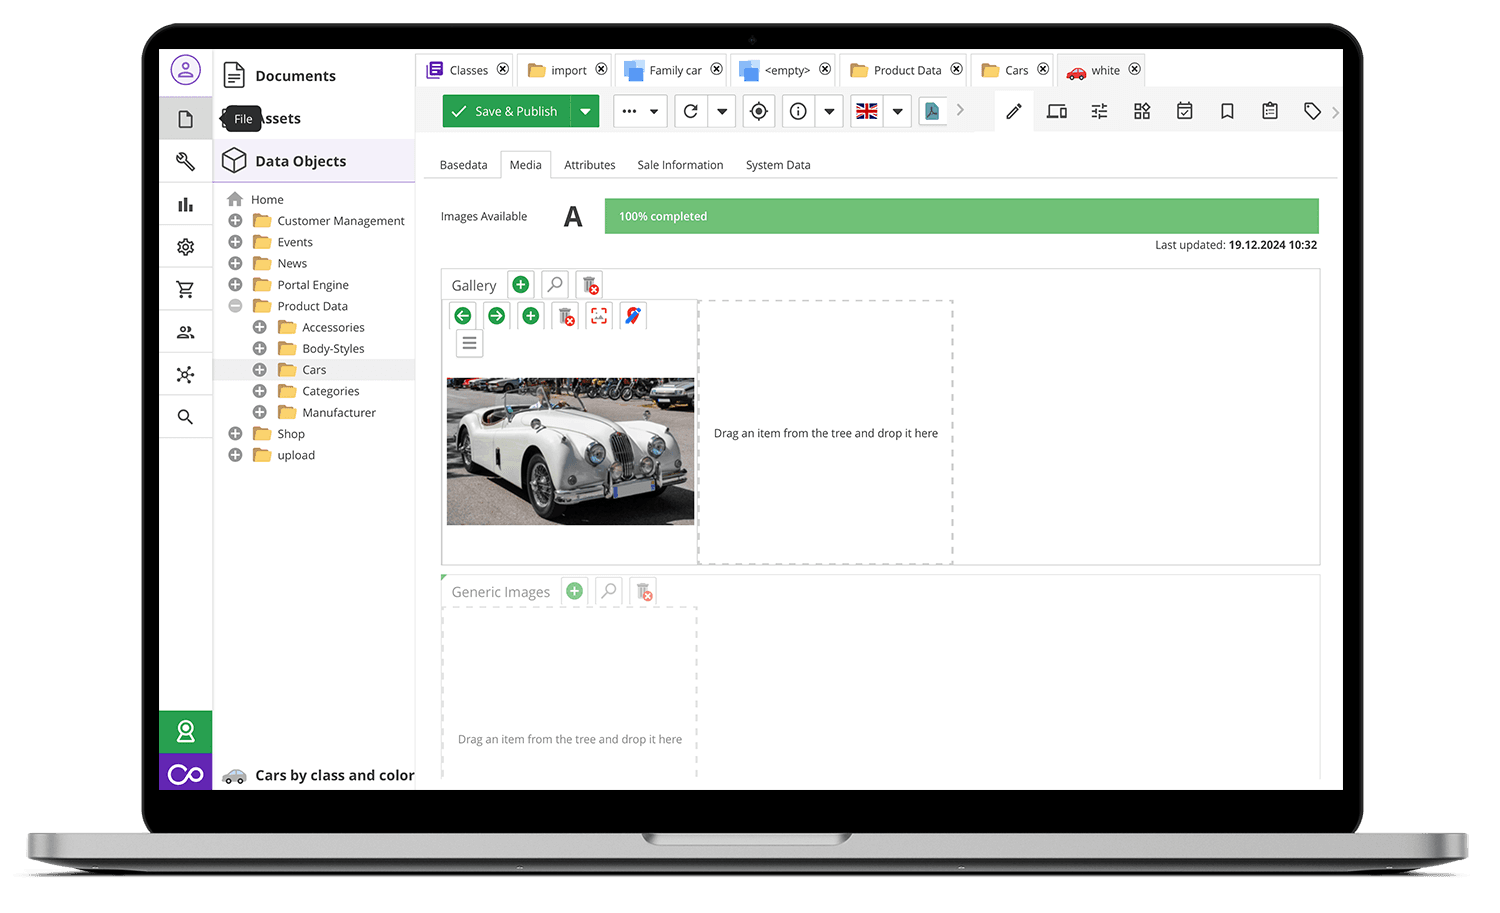Click the white car gallery thumbnail
The width and height of the screenshot is (1500, 913).
click(x=570, y=451)
